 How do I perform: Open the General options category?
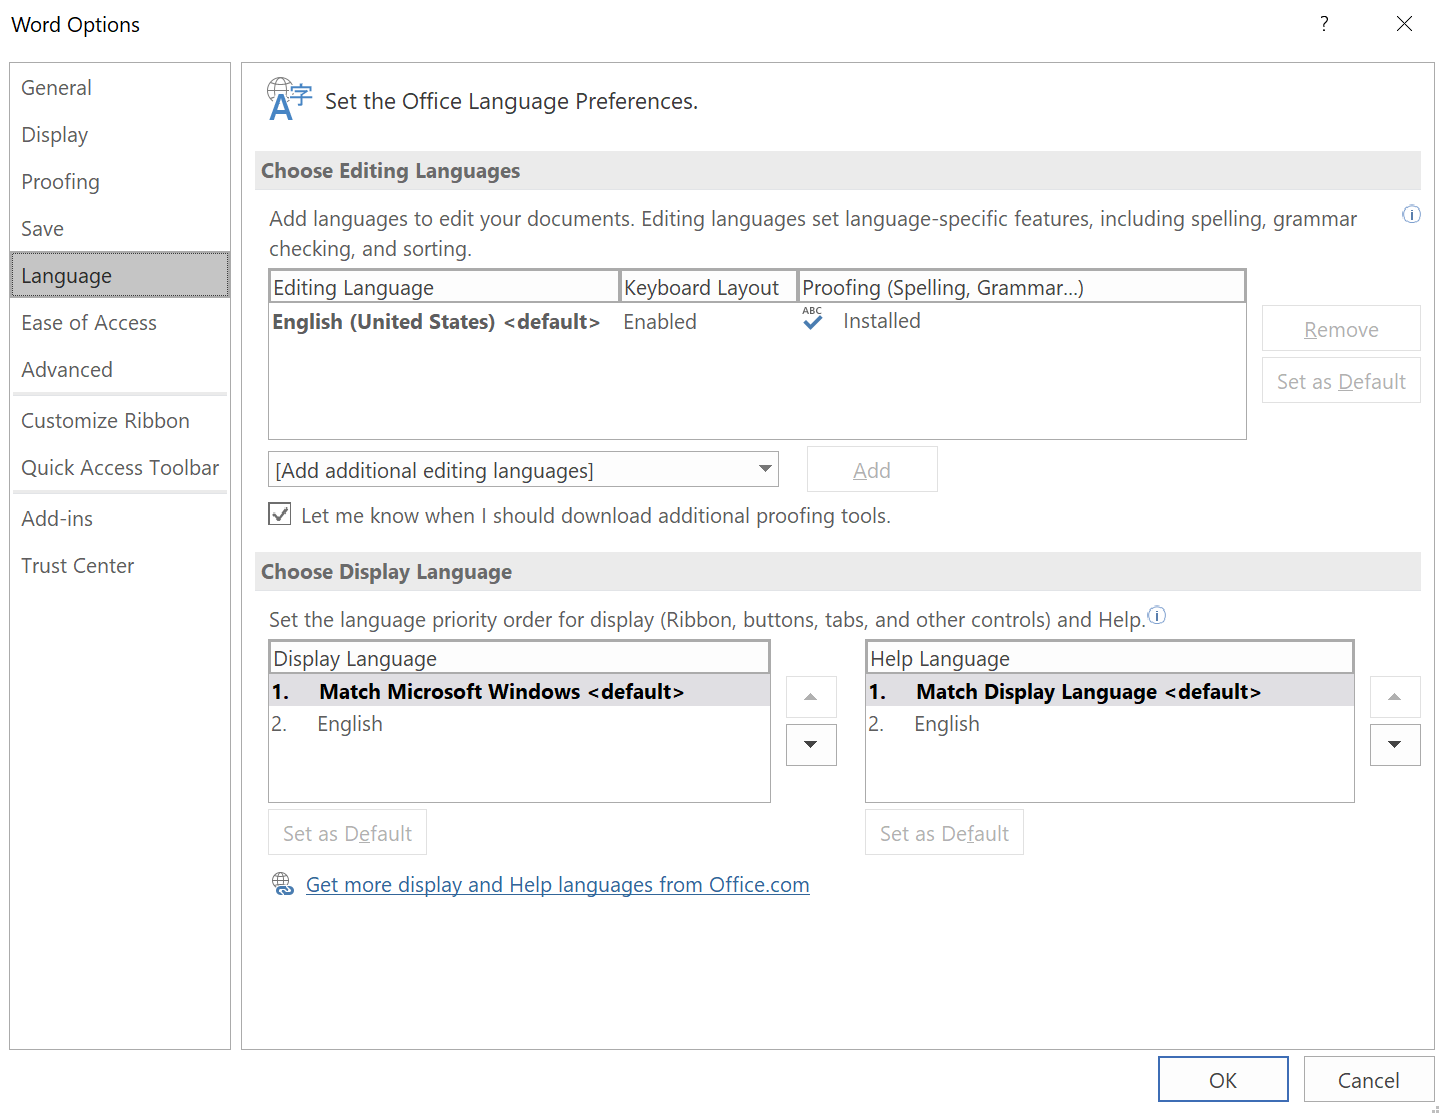[x=120, y=88]
